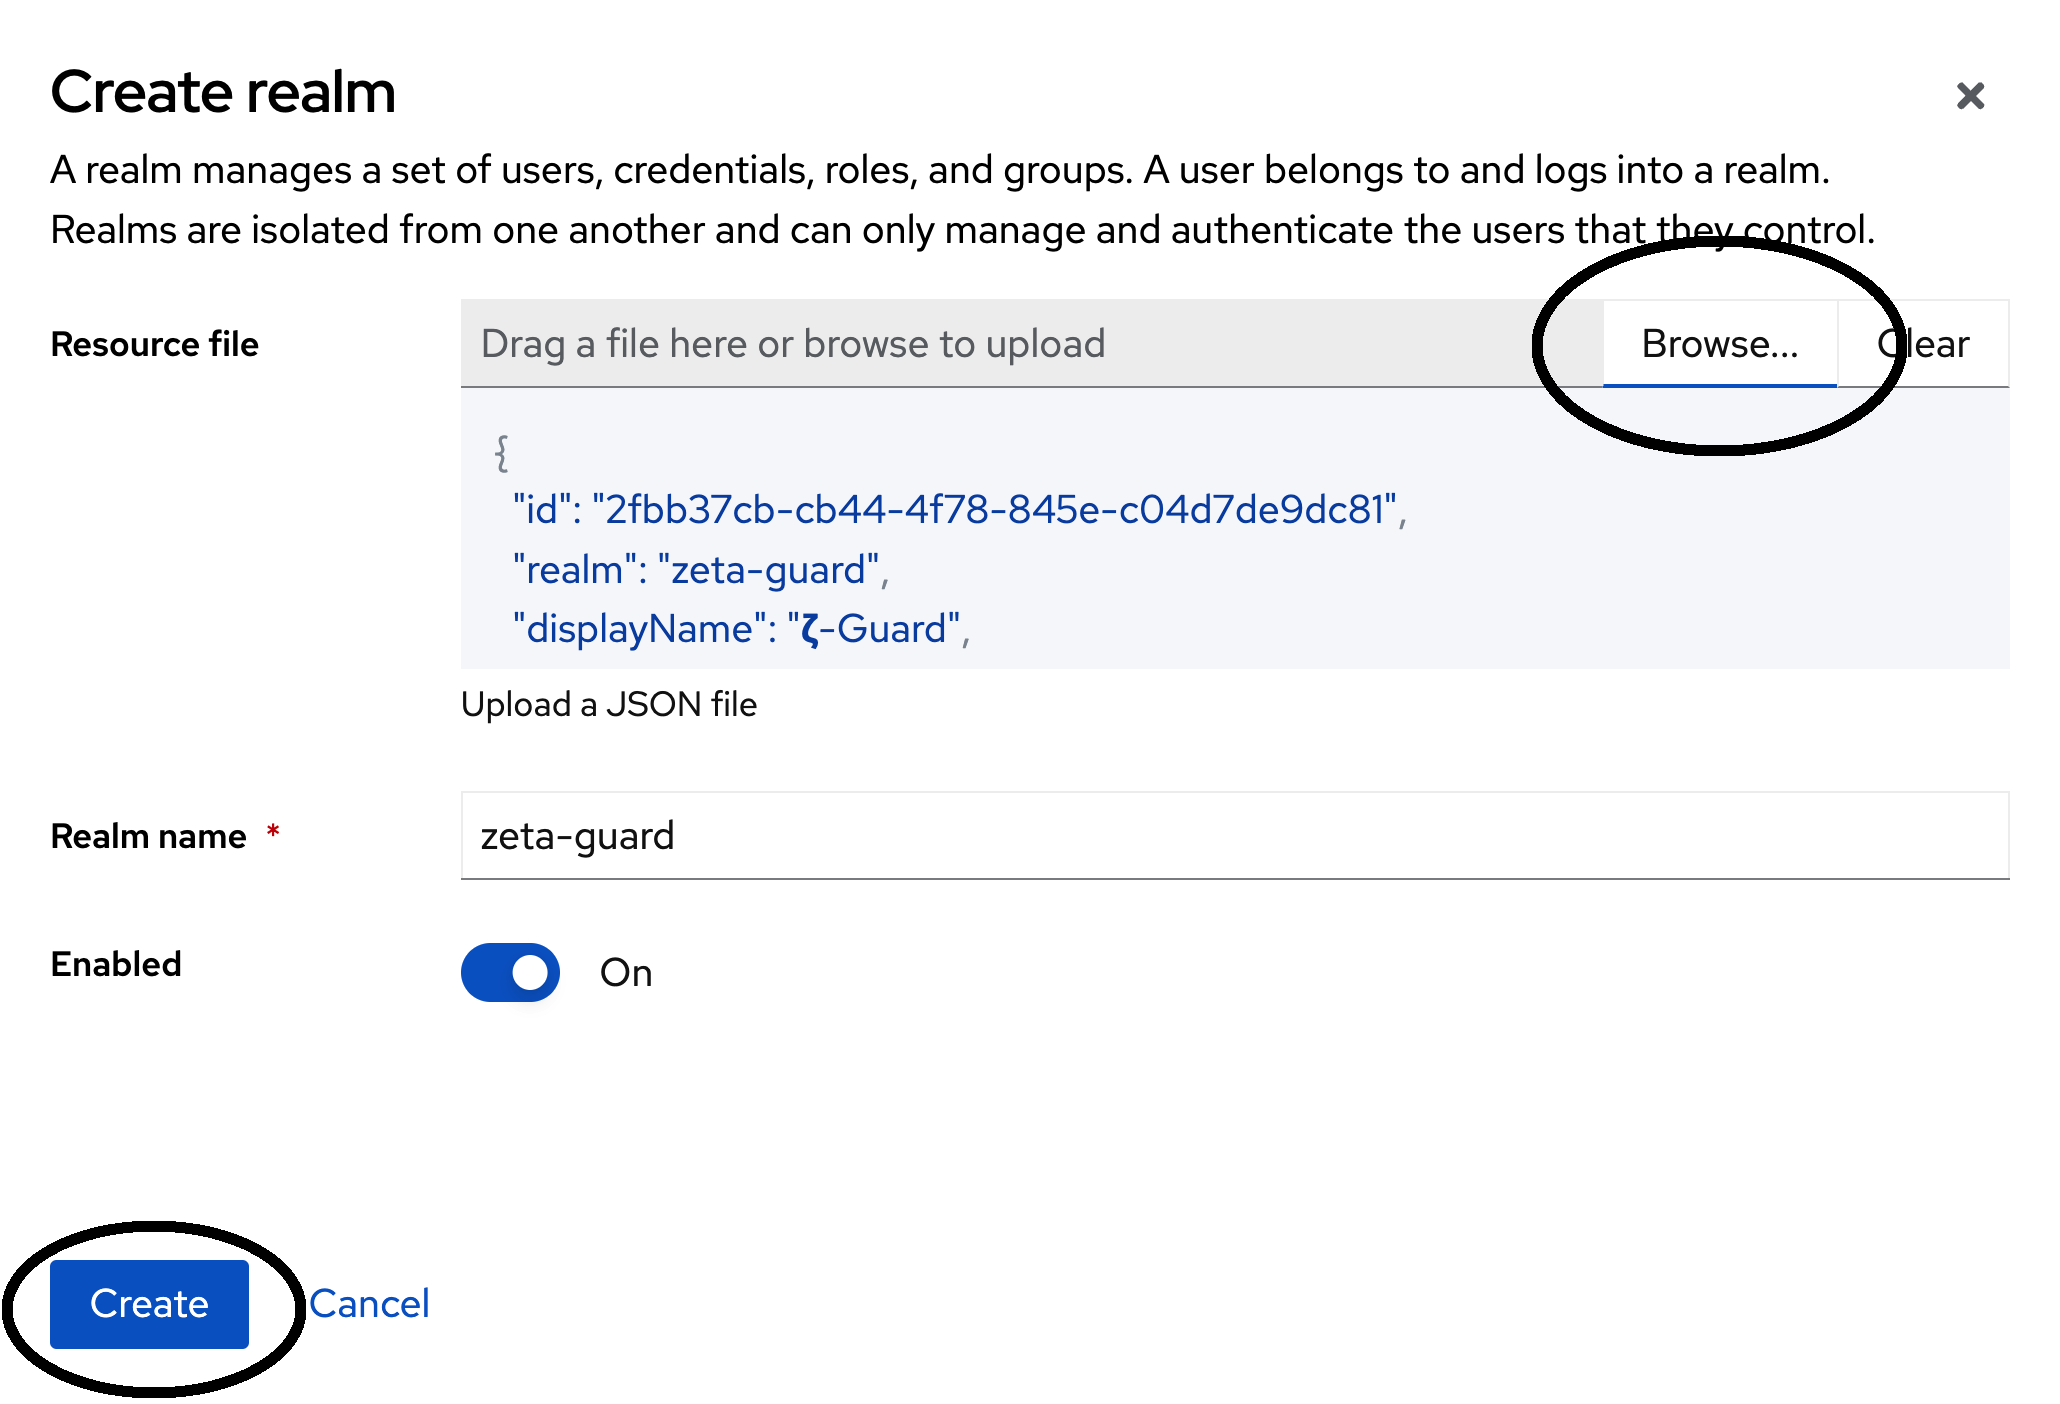Cancel realm creation via Cancel link

point(369,1304)
